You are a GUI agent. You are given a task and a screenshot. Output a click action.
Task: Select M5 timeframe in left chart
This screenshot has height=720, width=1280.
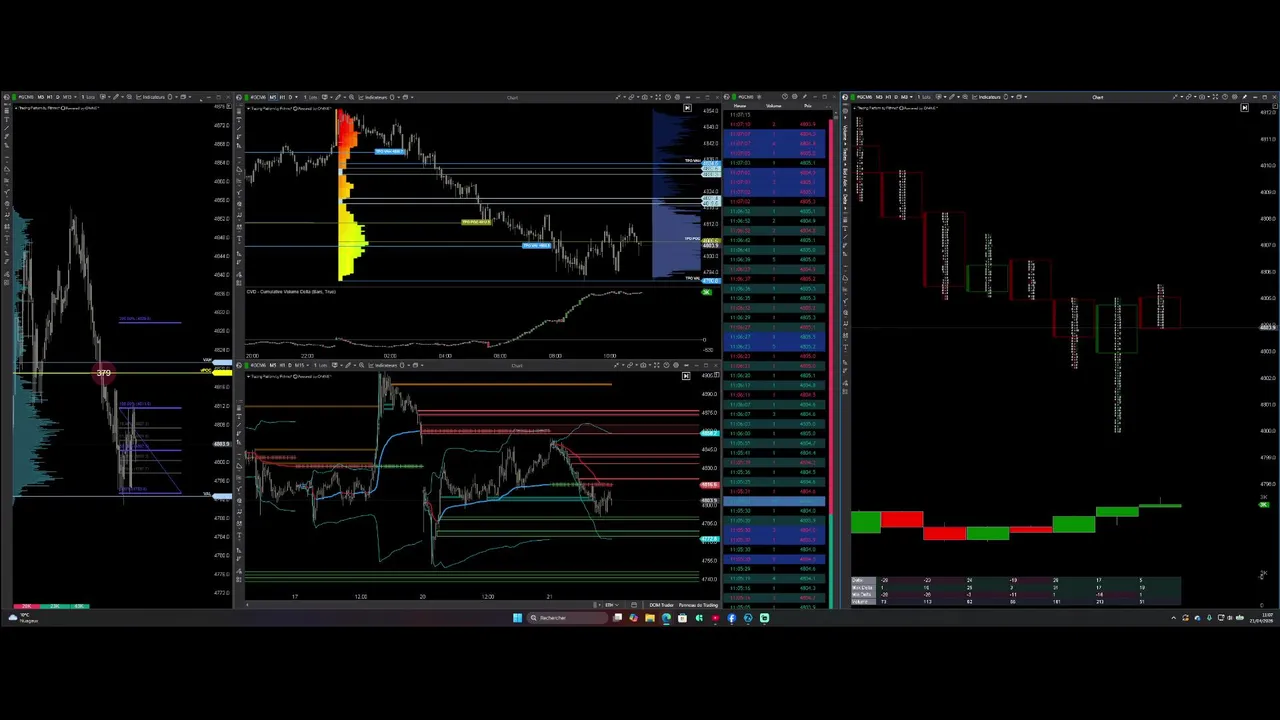(41, 97)
